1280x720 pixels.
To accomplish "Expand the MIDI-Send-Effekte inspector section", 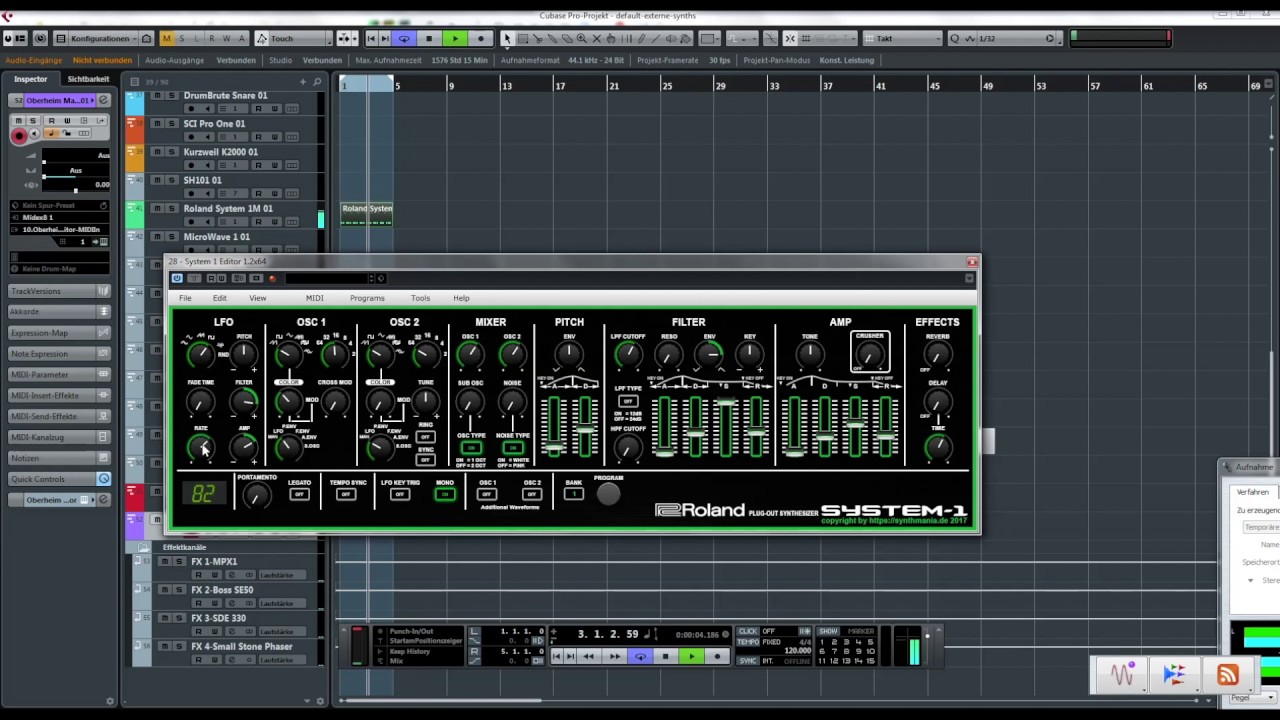I will (59, 417).
